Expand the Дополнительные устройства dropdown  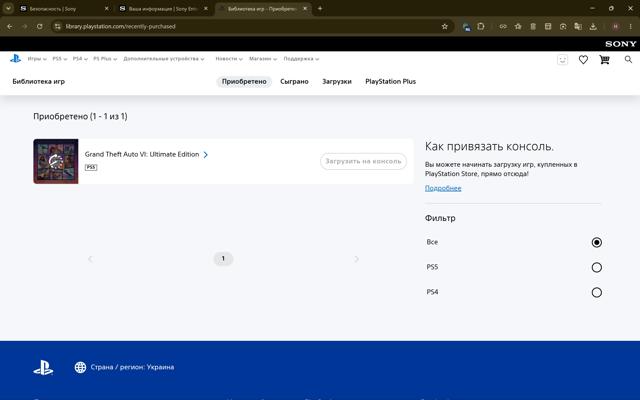pos(164,59)
